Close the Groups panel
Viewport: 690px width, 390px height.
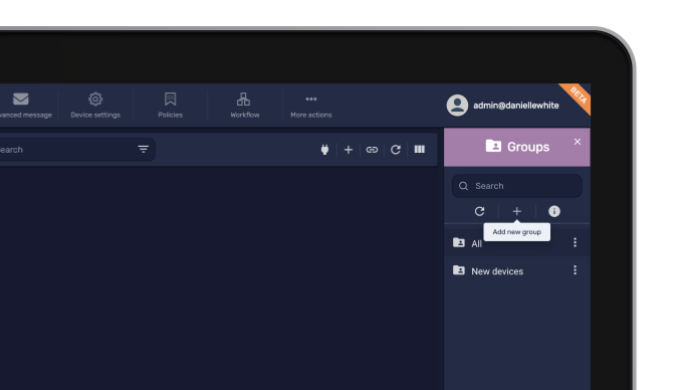[x=577, y=142]
